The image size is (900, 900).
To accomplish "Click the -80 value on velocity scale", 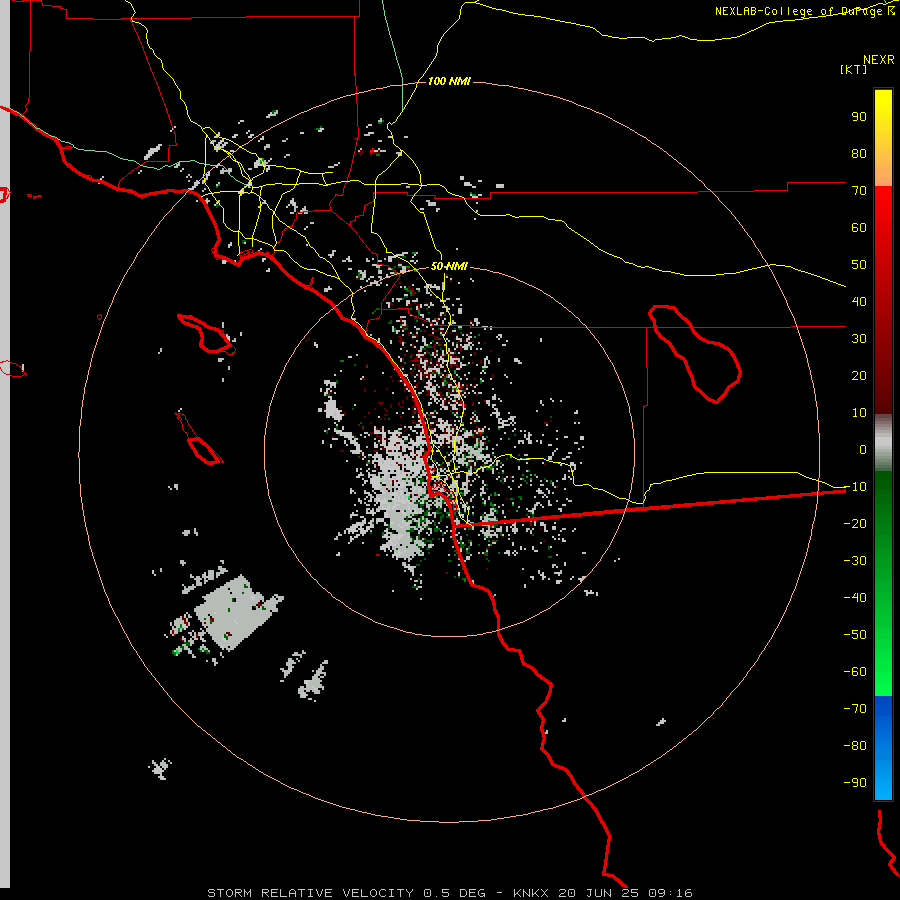I will [855, 746].
